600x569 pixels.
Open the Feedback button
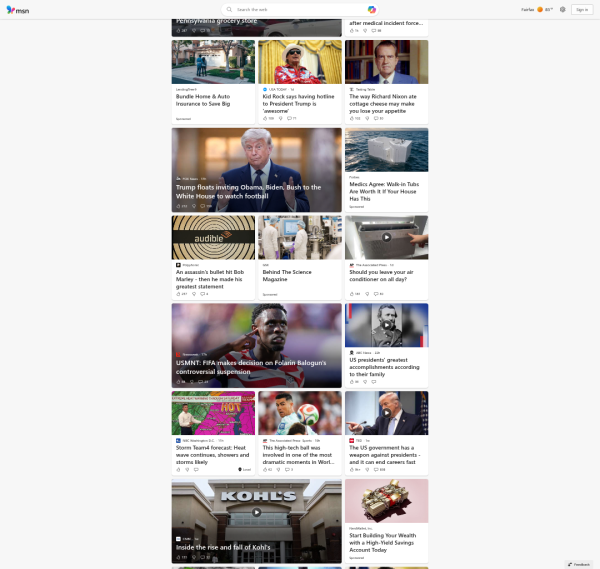(579, 564)
